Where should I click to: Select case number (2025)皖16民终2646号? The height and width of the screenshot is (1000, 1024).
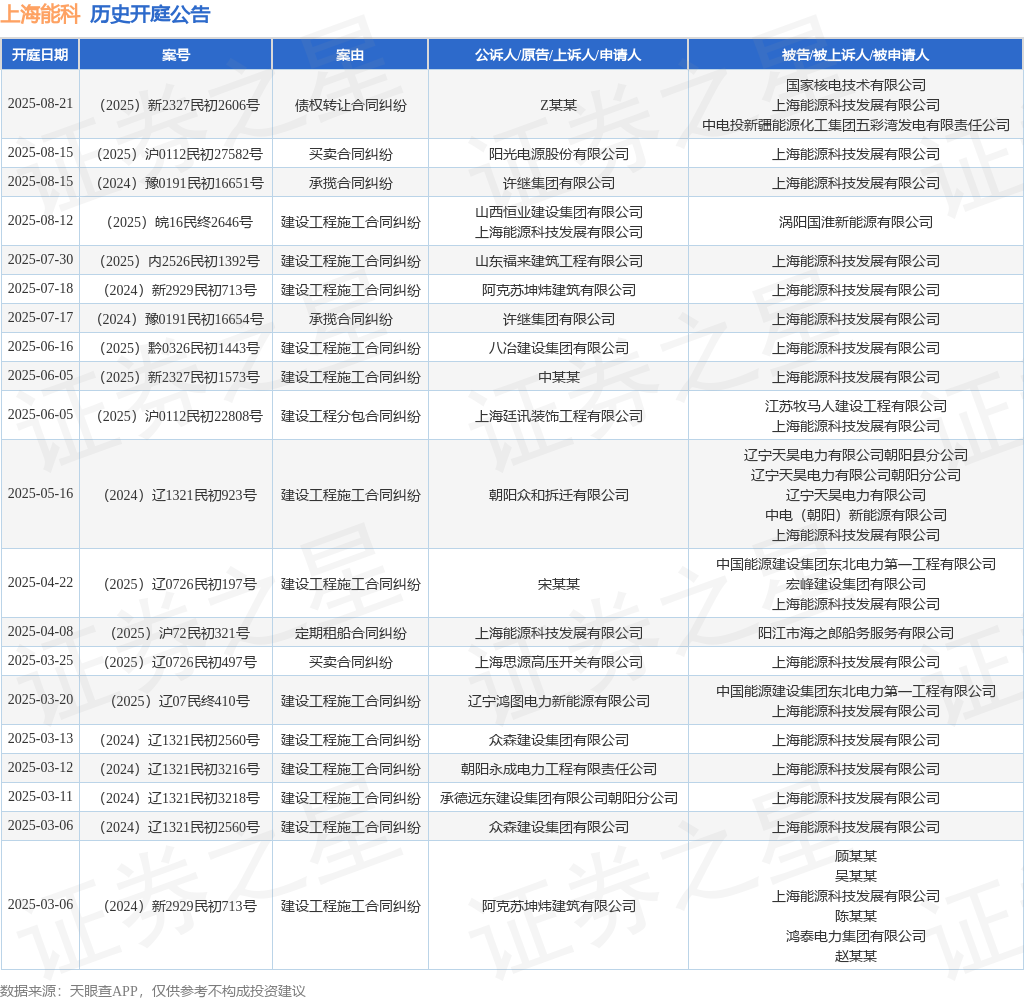point(176,222)
